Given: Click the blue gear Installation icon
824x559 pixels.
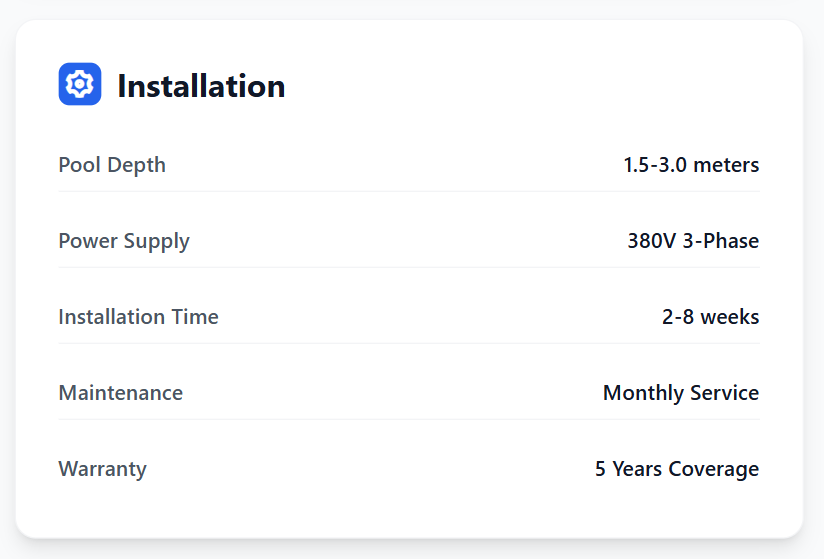Looking at the screenshot, I should pos(80,85).
